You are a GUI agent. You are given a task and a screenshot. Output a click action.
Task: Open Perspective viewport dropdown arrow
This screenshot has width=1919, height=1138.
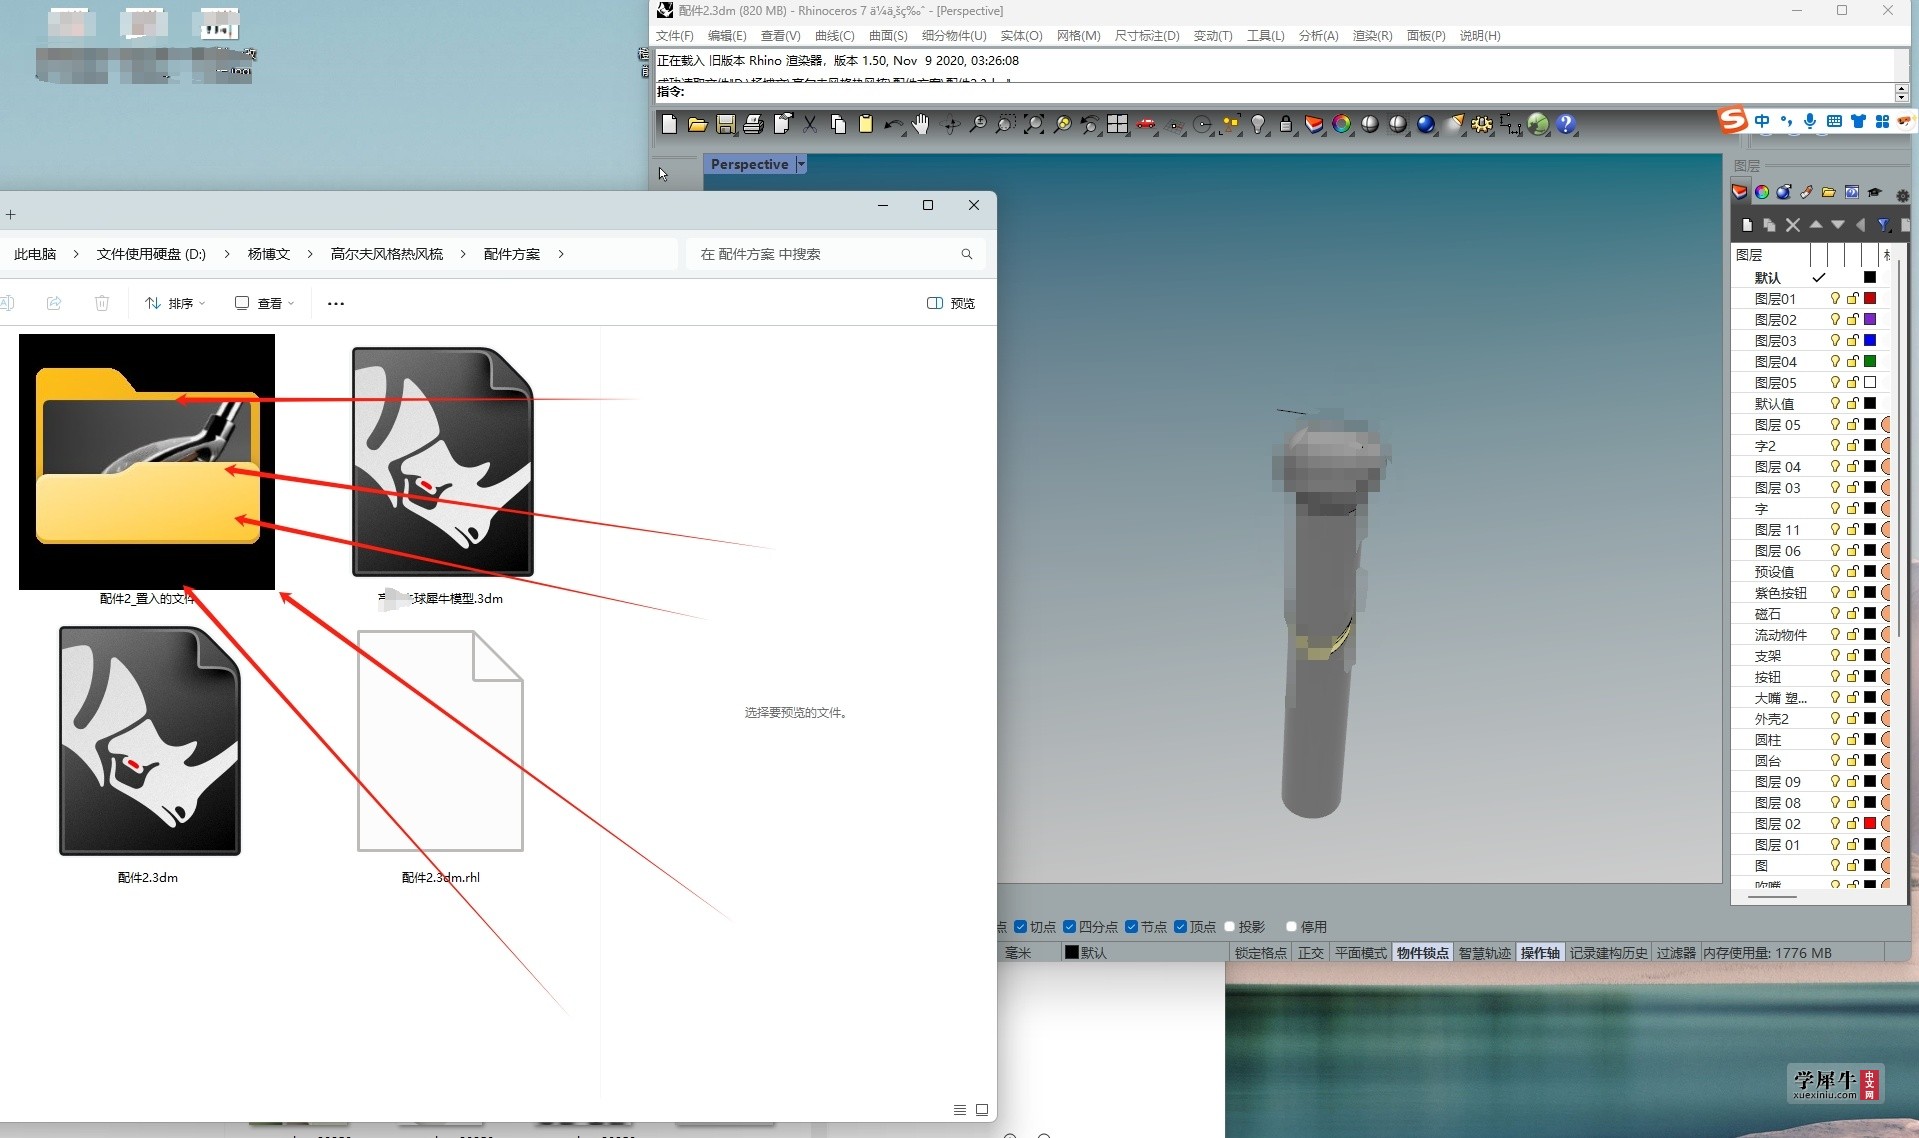pyautogui.click(x=801, y=164)
